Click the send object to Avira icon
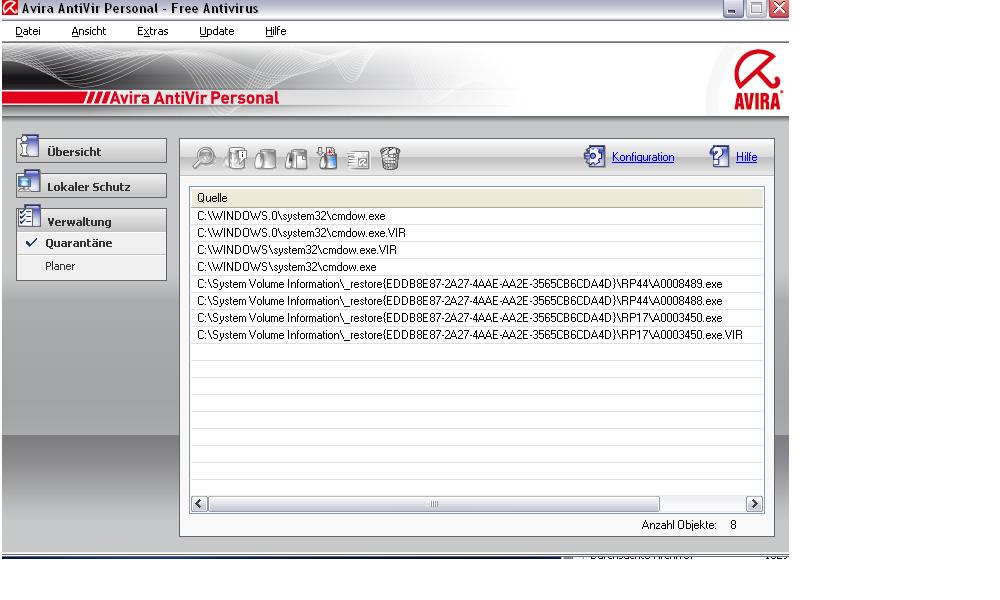 358,158
